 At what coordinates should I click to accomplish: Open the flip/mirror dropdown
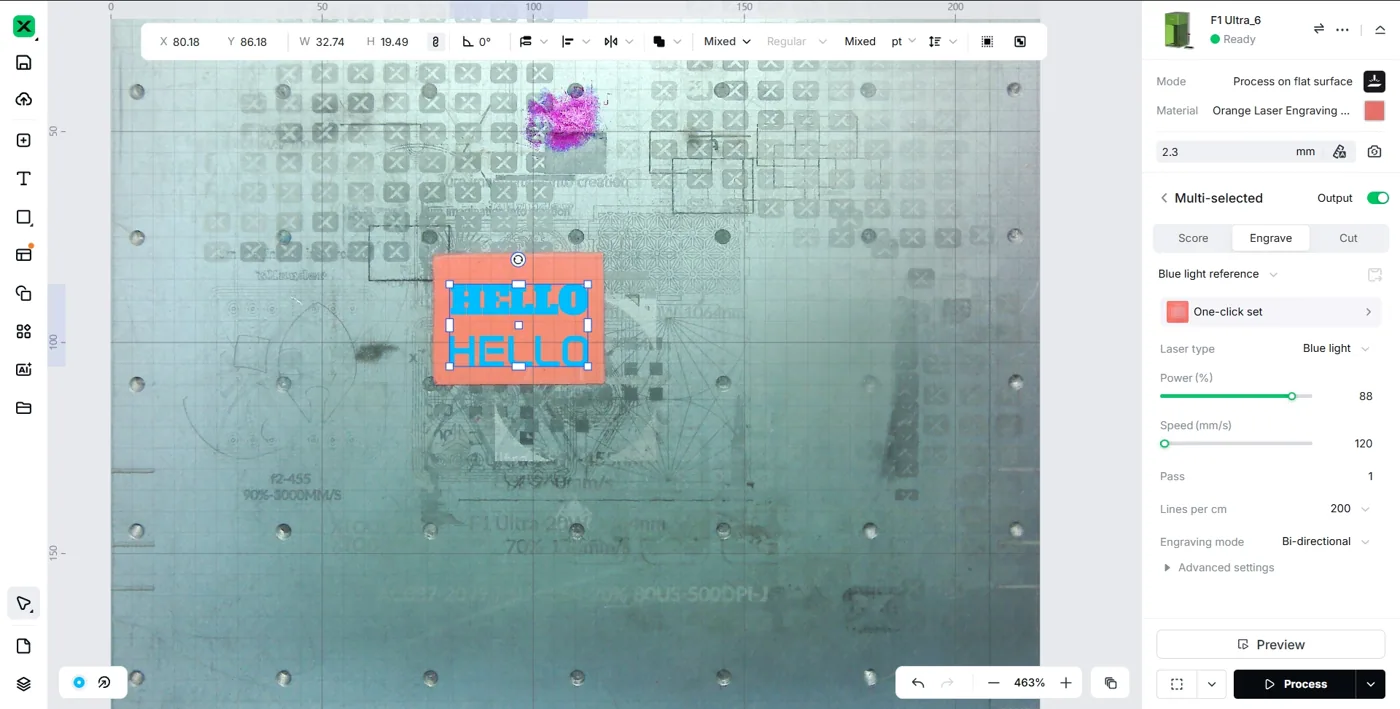coord(618,42)
